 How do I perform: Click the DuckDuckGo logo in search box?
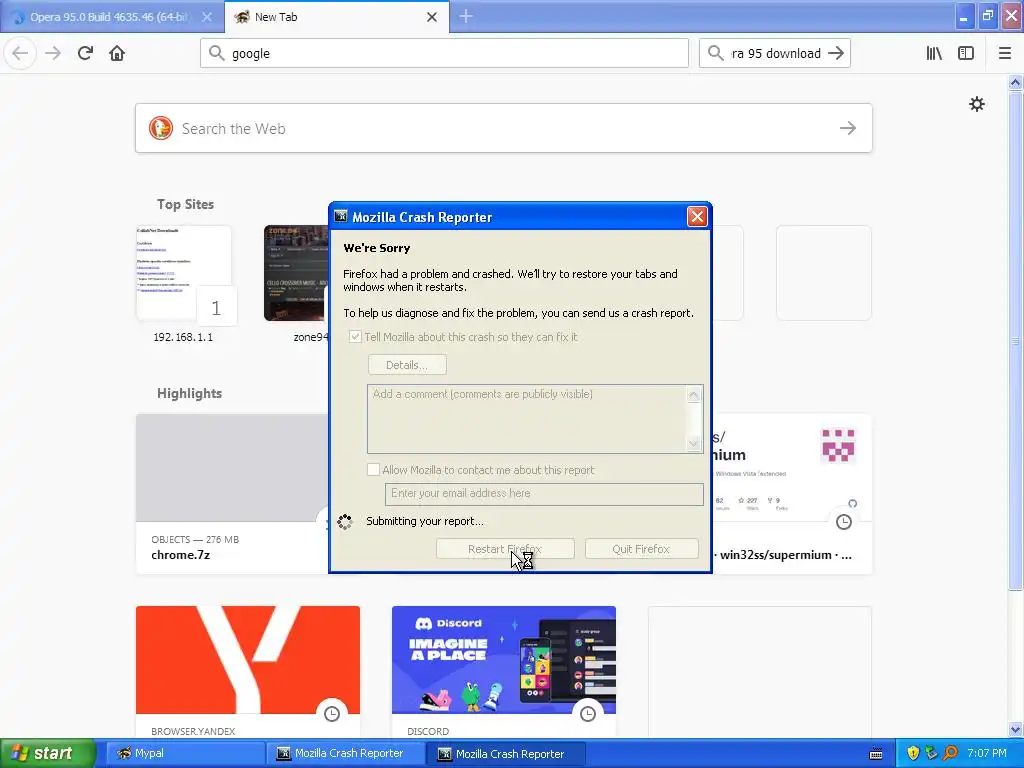161,128
